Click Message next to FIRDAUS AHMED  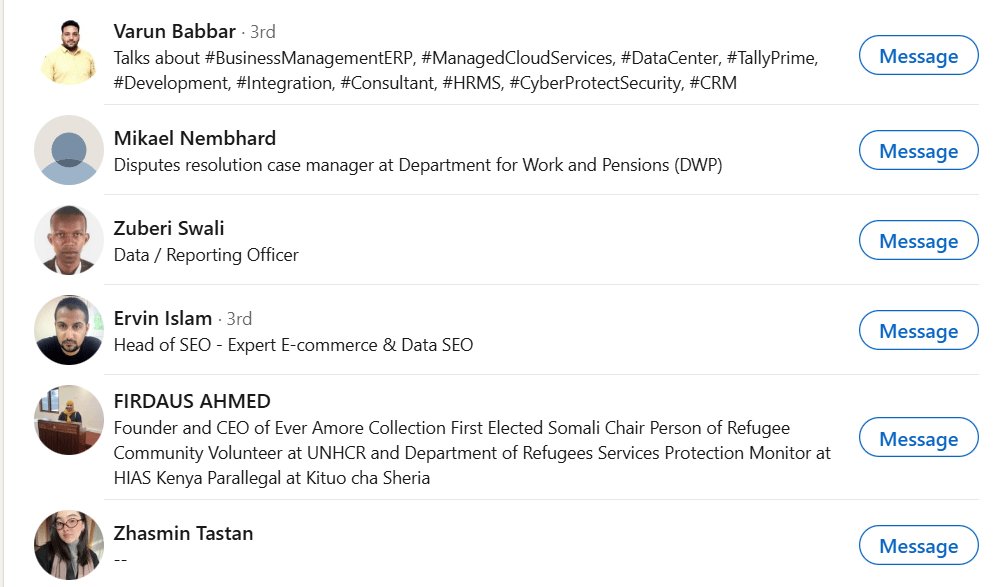click(918, 439)
